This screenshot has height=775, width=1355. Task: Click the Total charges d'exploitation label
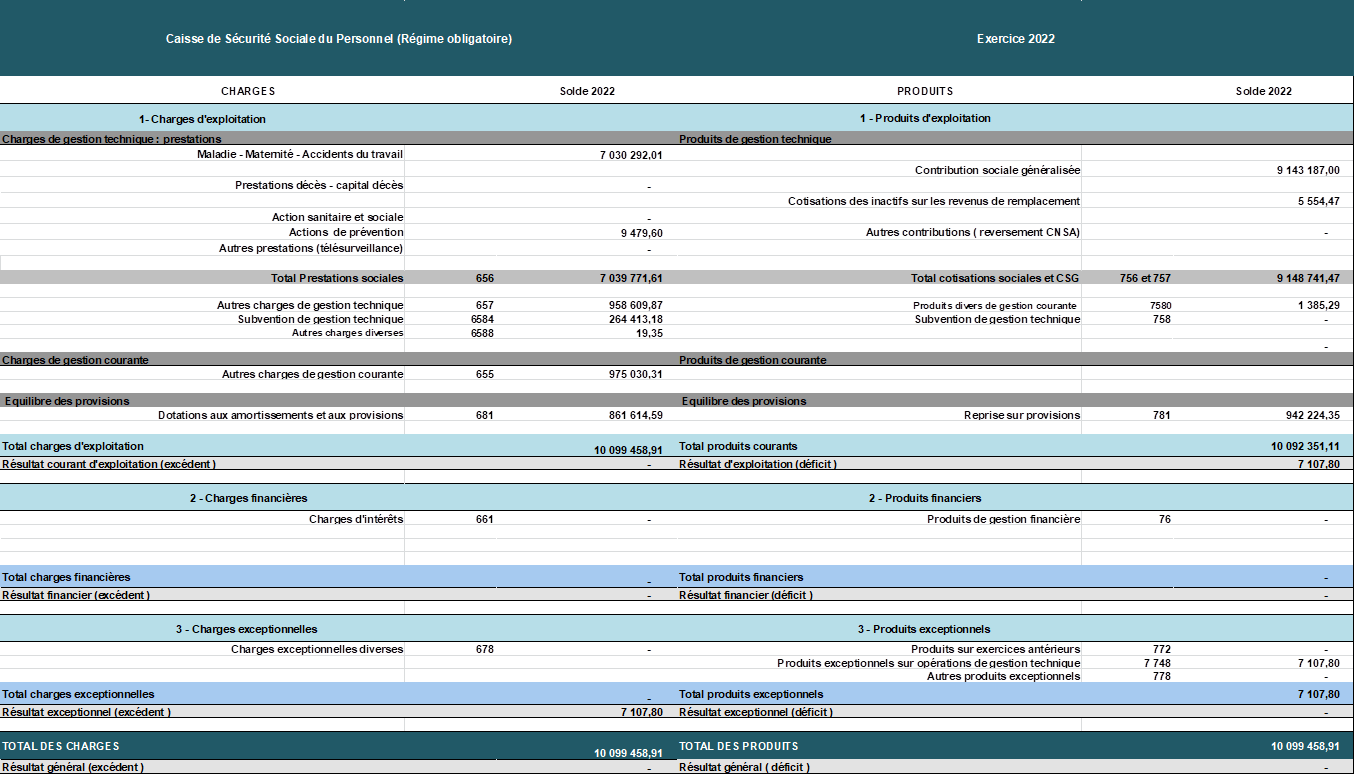tap(73, 446)
